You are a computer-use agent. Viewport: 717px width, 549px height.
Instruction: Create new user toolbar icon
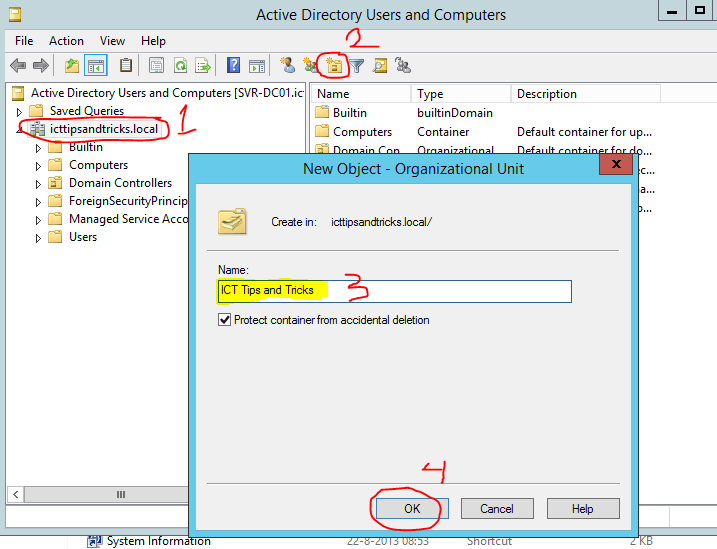(x=288, y=65)
